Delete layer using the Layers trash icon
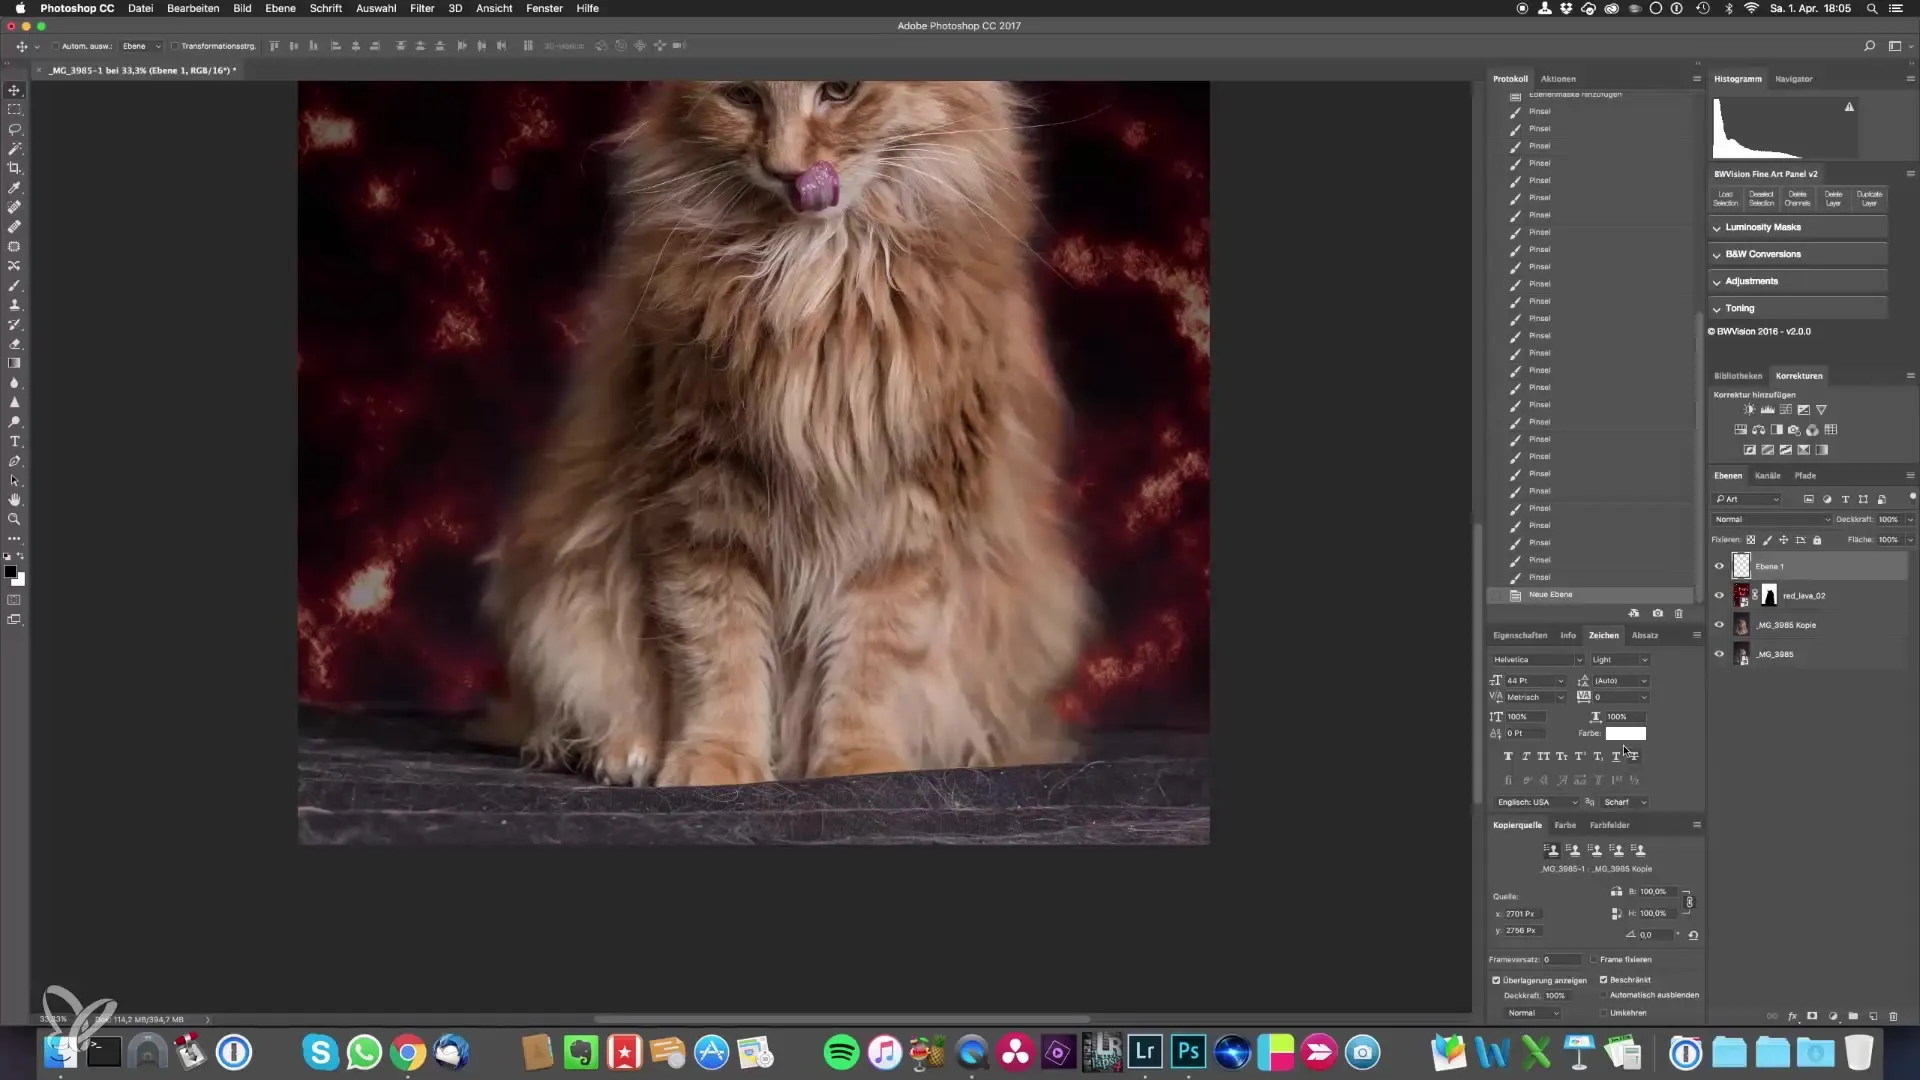Image resolution: width=1920 pixels, height=1080 pixels. point(1893,1016)
